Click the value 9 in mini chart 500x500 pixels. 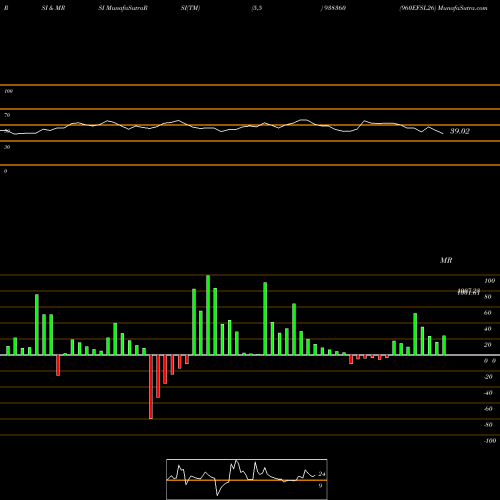click(x=320, y=486)
